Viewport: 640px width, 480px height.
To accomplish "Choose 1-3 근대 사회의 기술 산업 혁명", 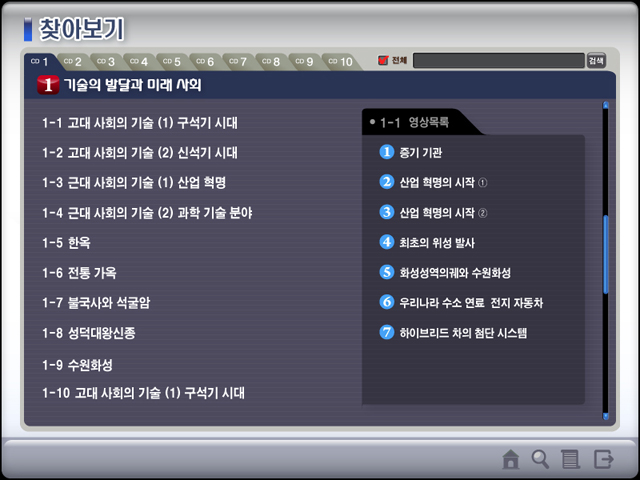I will click(134, 183).
